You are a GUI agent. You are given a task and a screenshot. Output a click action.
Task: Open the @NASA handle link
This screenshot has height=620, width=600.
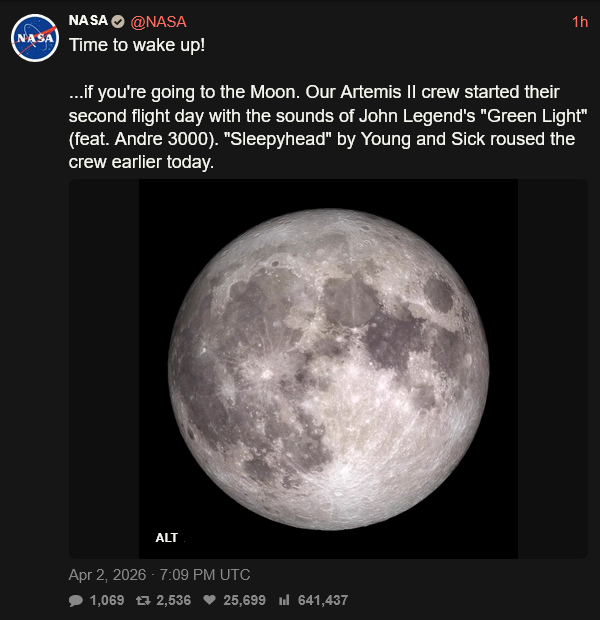(x=158, y=22)
